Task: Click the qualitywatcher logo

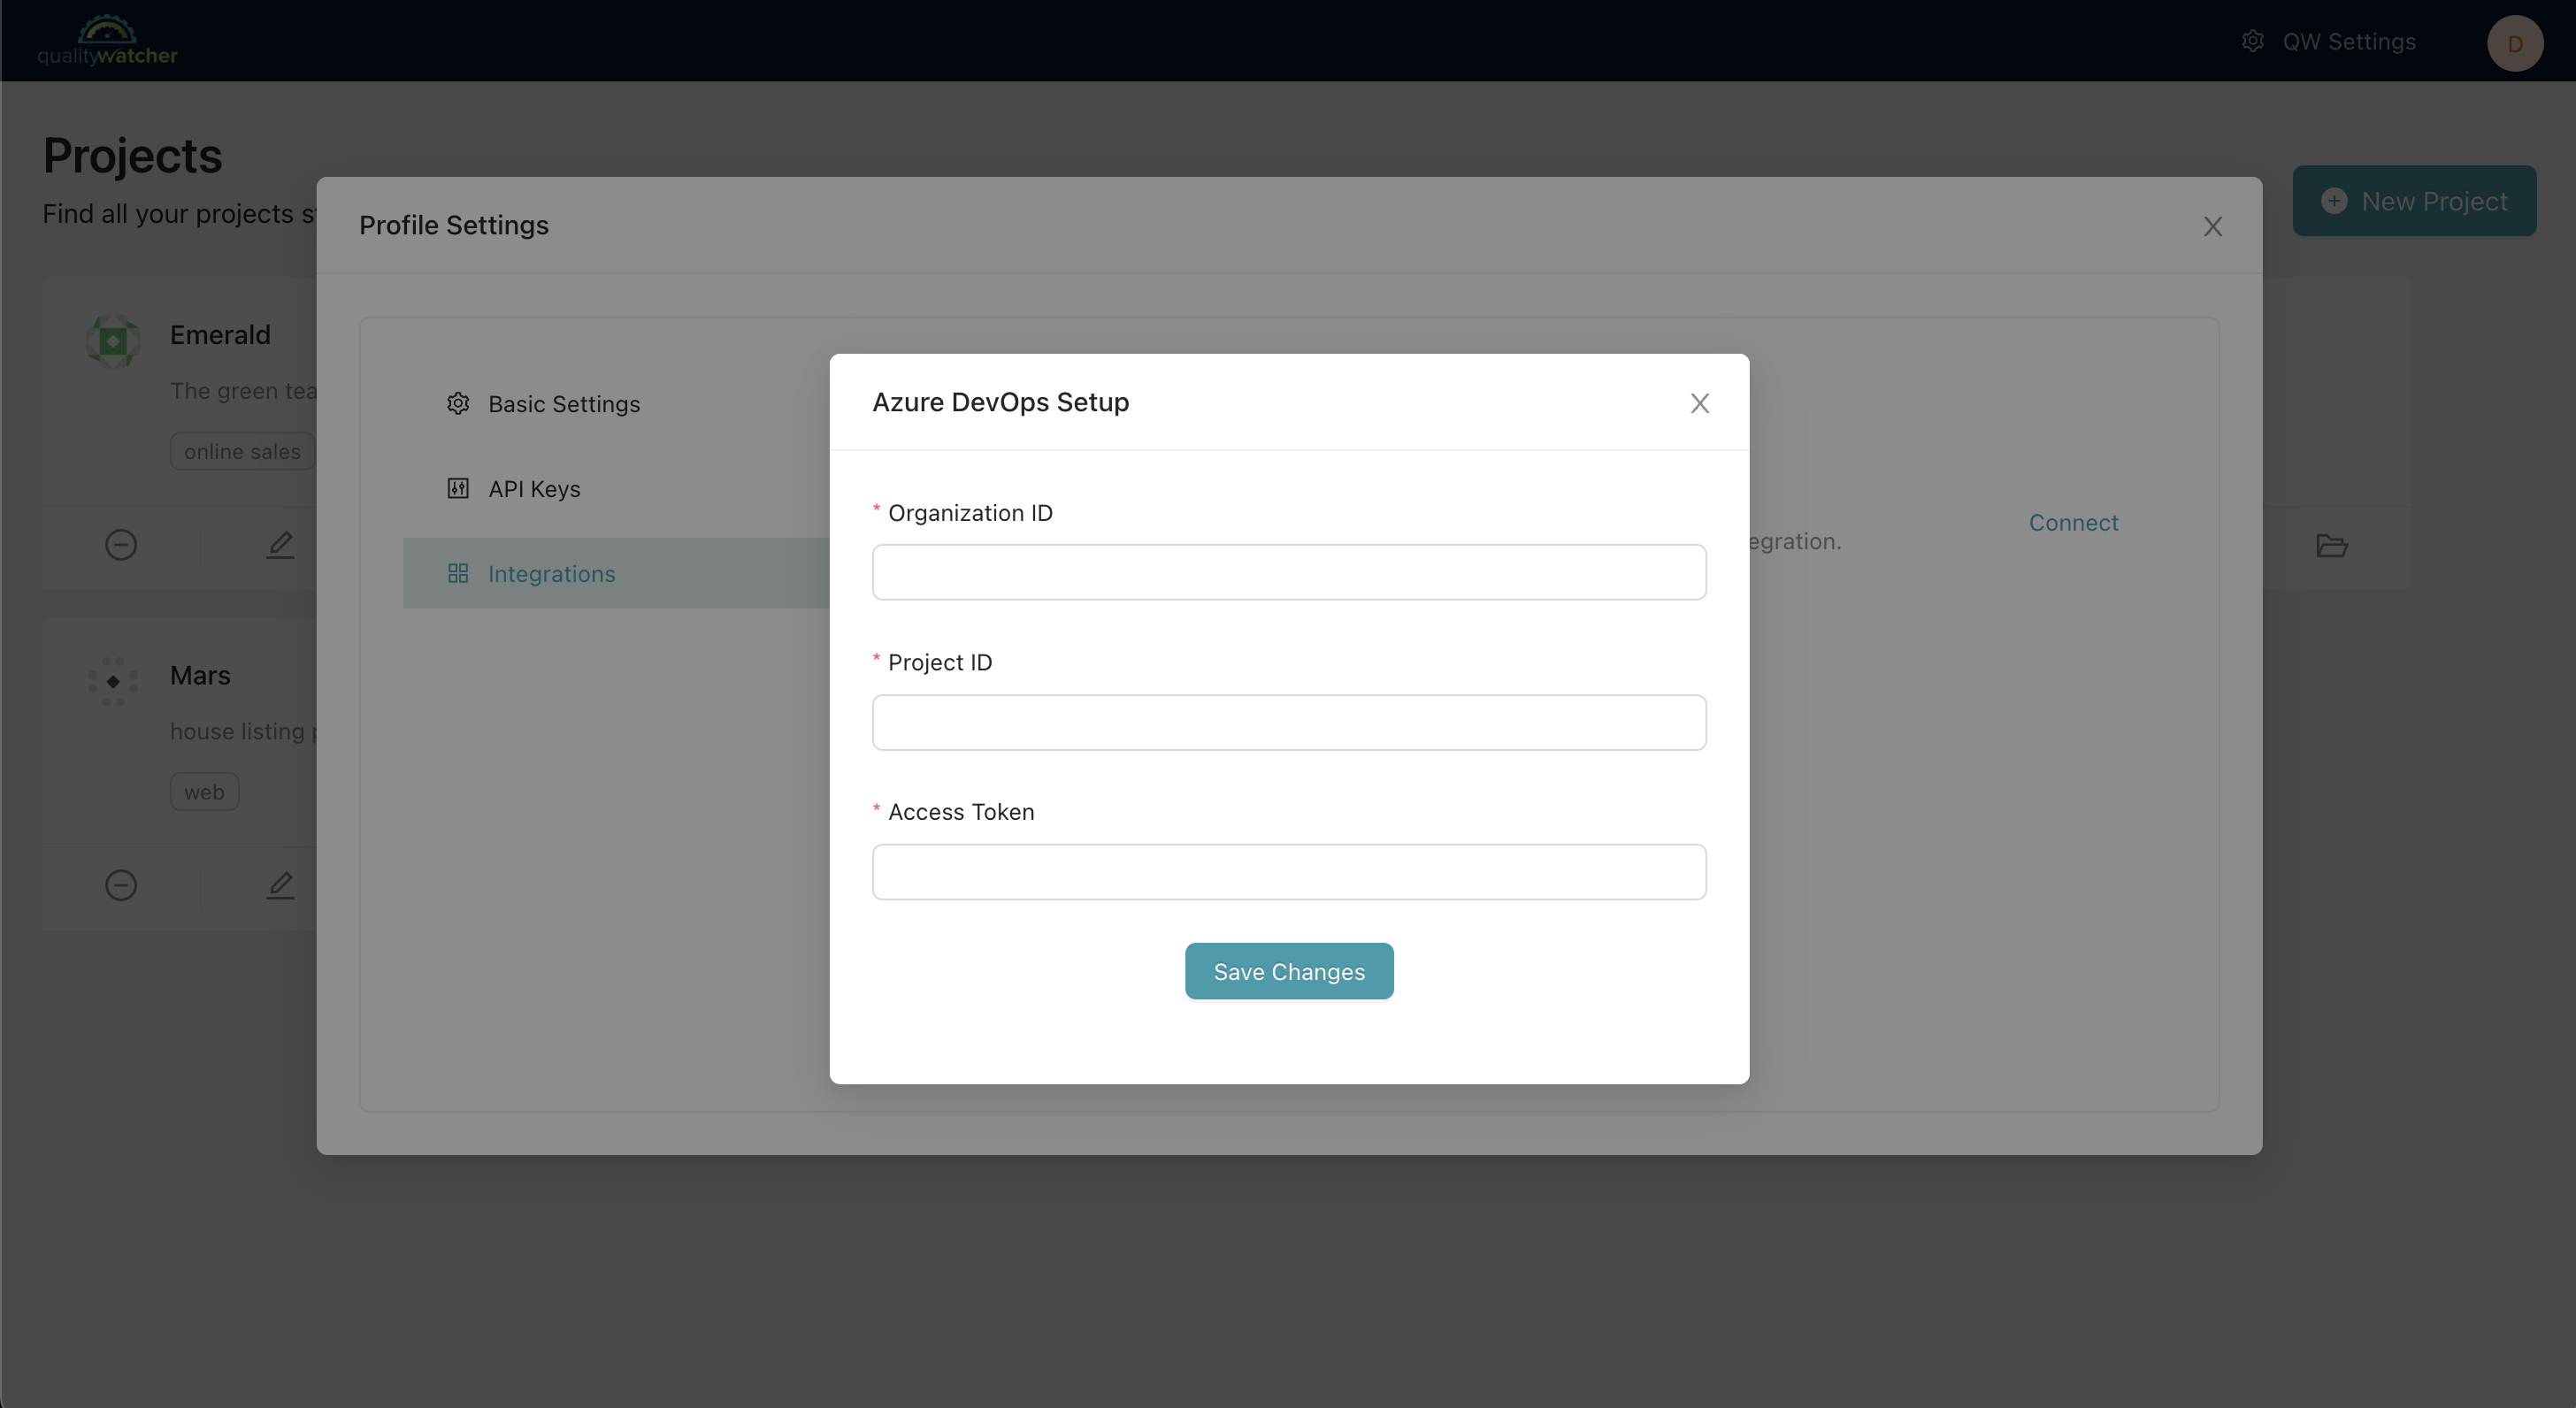Action: (107, 41)
